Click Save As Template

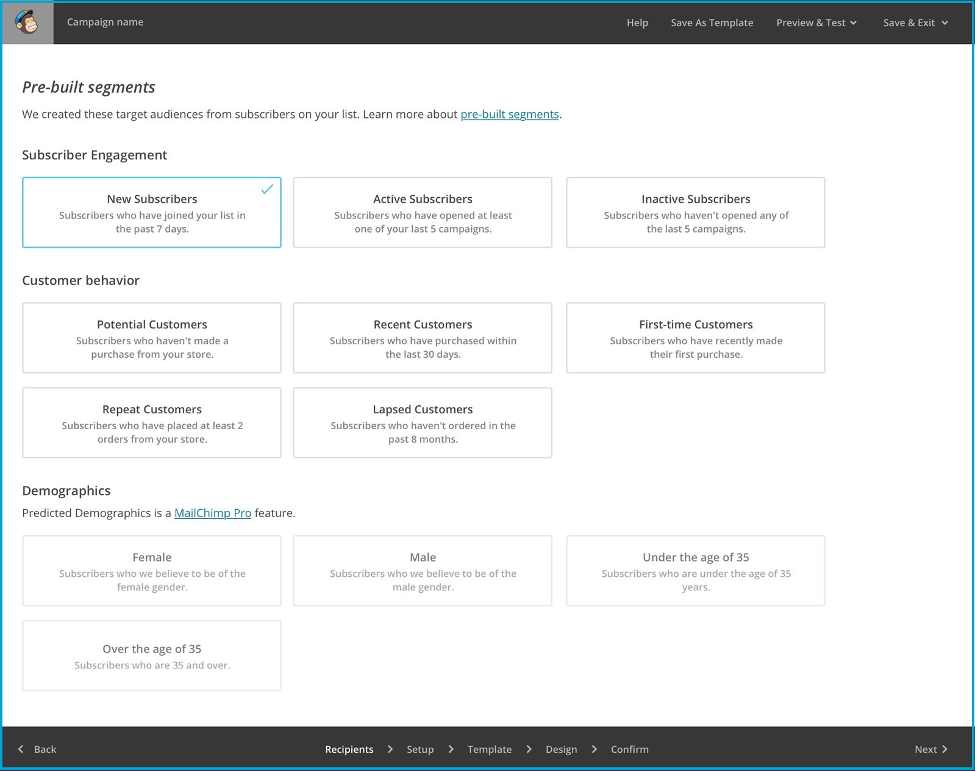tap(712, 22)
